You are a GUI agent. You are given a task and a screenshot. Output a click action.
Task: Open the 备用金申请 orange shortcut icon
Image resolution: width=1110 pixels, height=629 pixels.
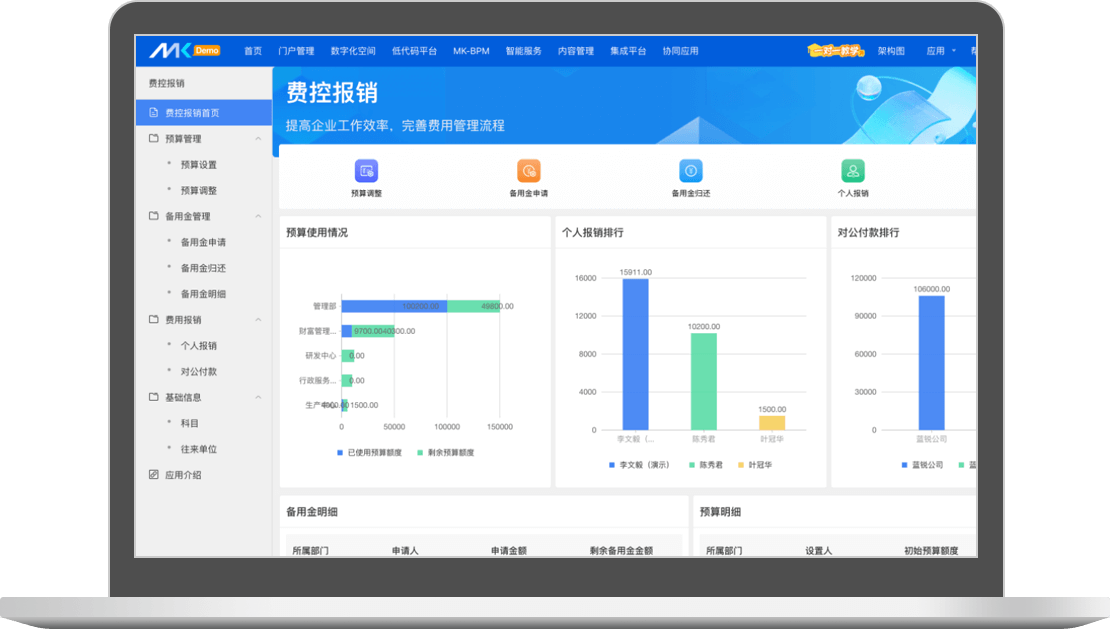(528, 171)
